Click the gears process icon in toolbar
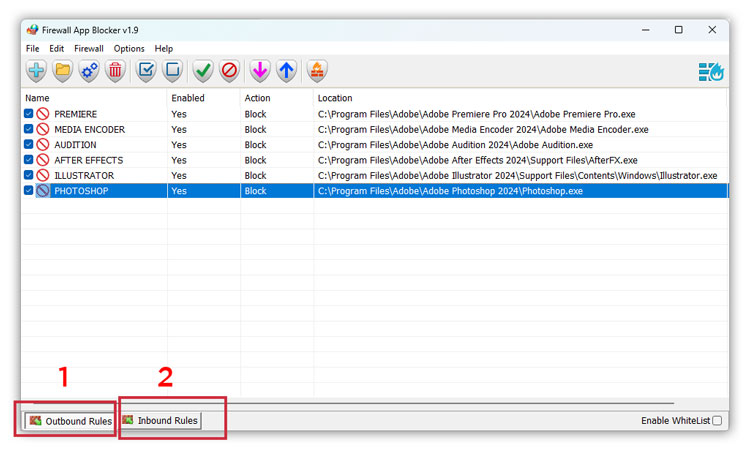This screenshot has height=452, width=750. click(89, 71)
